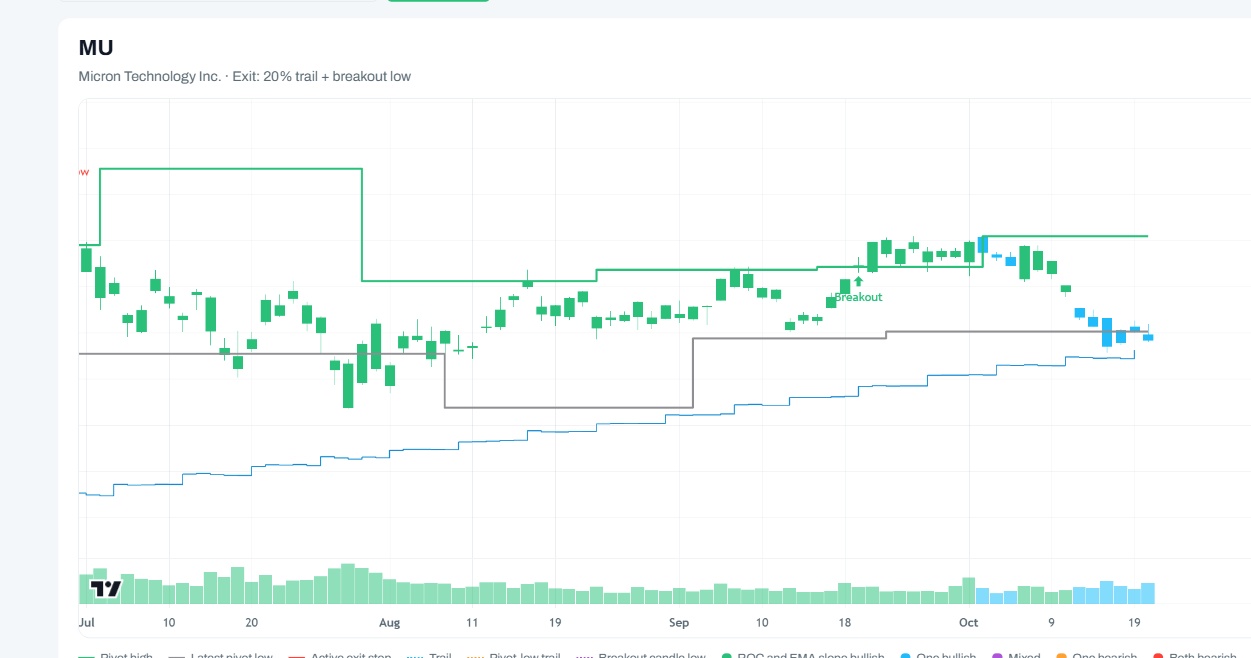The height and width of the screenshot is (658, 1251).
Task: Click the orange 'One bearish' legend dot
Action: (1060, 656)
